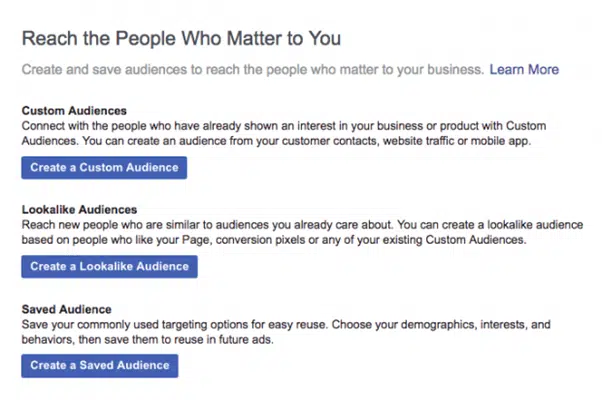Select the Create a Saved Audience button
The image size is (602, 400).
[x=99, y=367]
